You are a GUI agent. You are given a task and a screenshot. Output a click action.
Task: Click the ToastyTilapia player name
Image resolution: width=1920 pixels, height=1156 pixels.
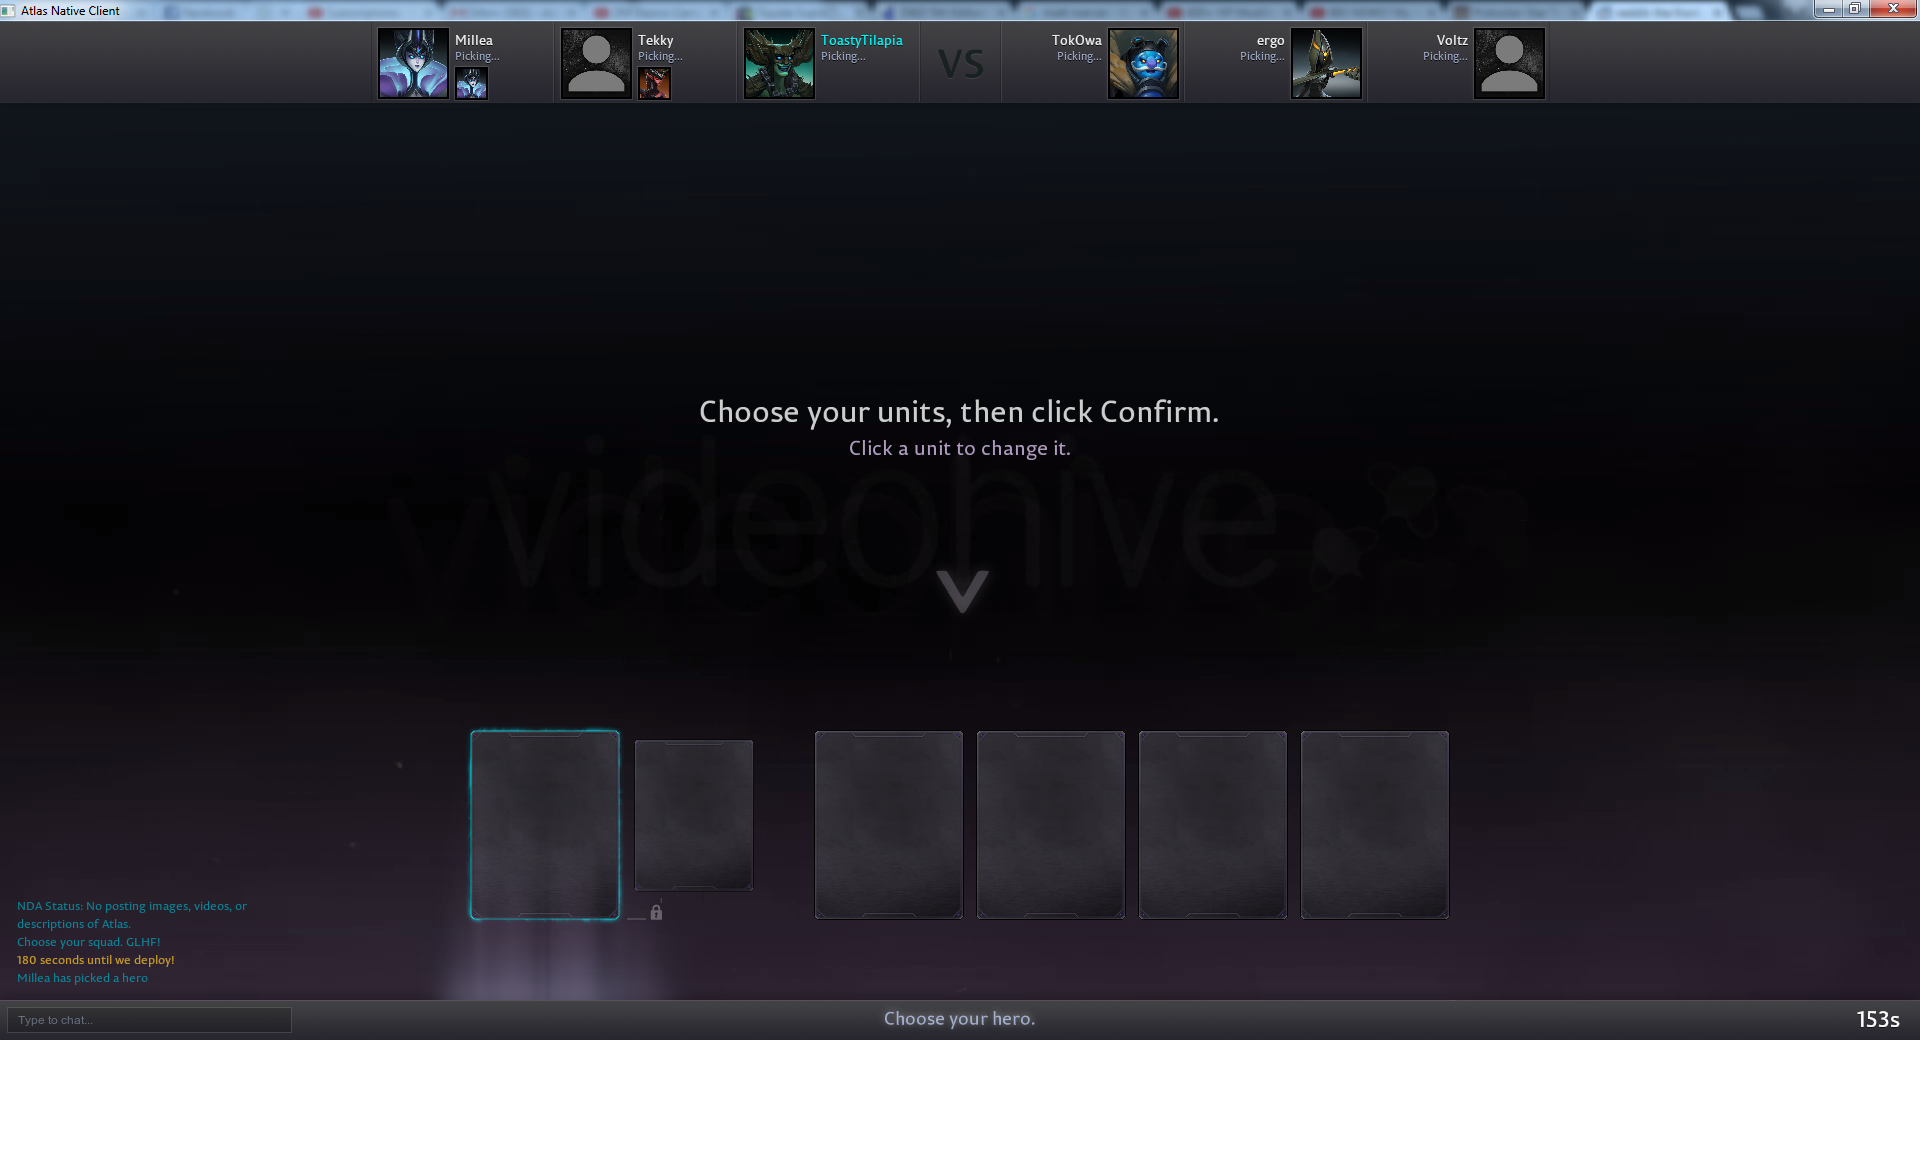[861, 40]
